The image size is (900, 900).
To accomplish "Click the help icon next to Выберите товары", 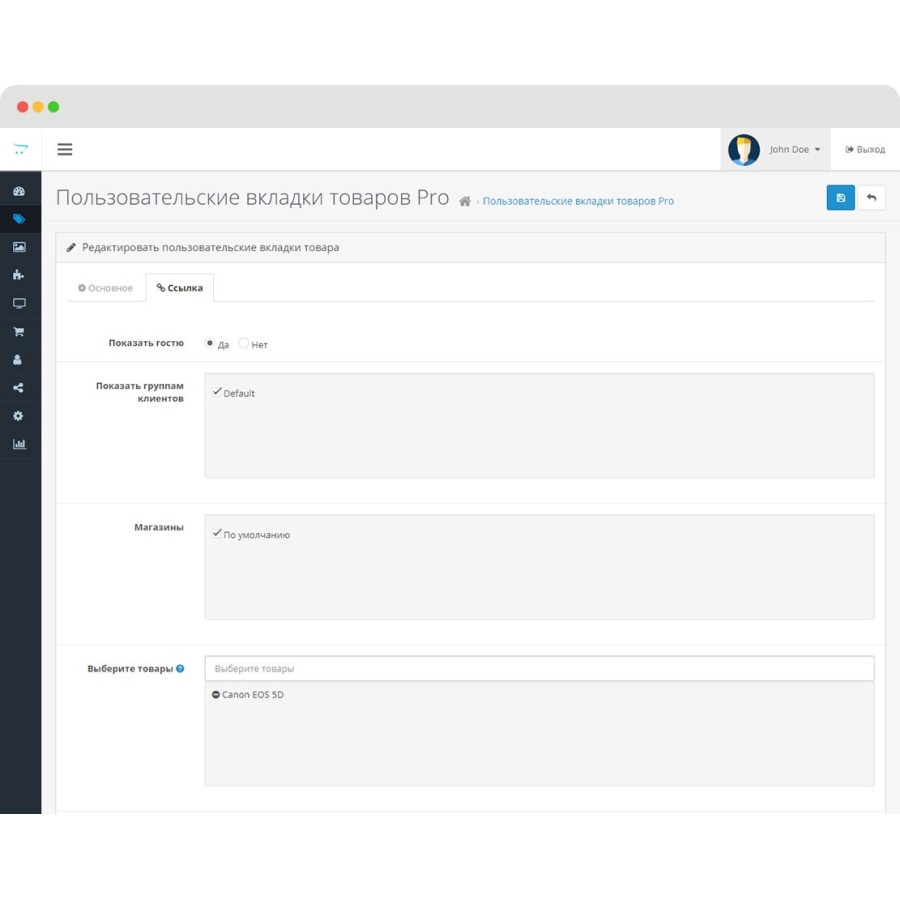I will (x=180, y=668).
